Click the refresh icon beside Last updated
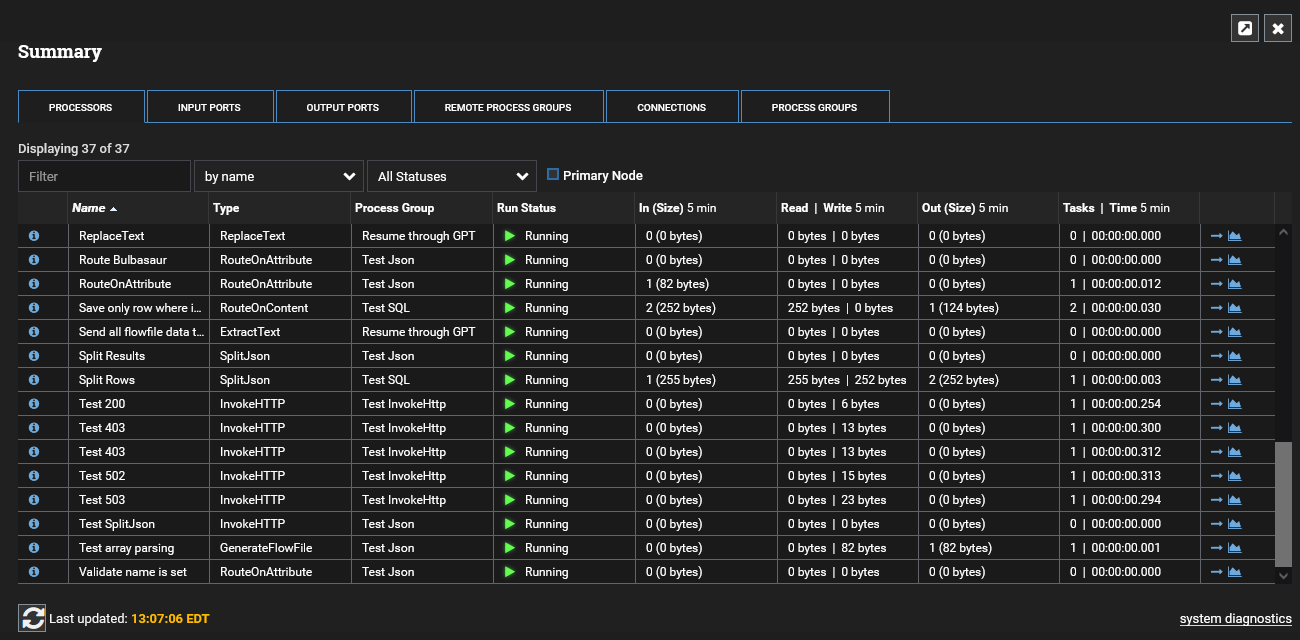 pos(33,618)
